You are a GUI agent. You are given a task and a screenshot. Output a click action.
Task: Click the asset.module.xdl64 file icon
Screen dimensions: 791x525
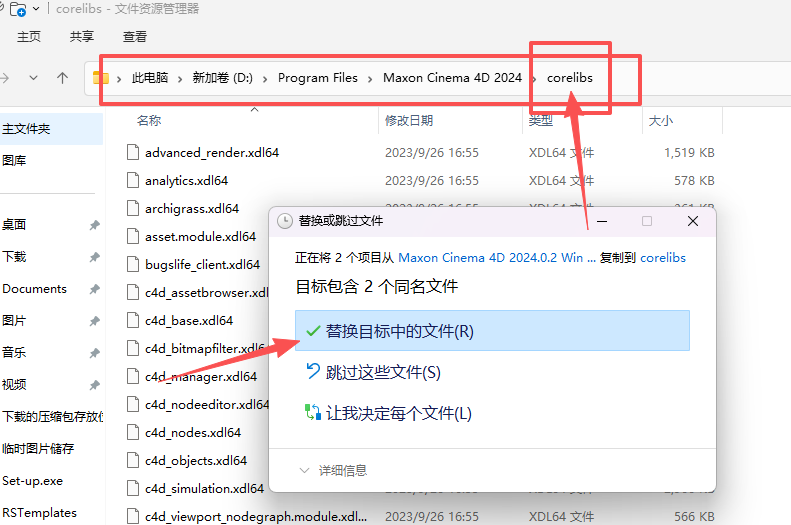(x=133, y=237)
